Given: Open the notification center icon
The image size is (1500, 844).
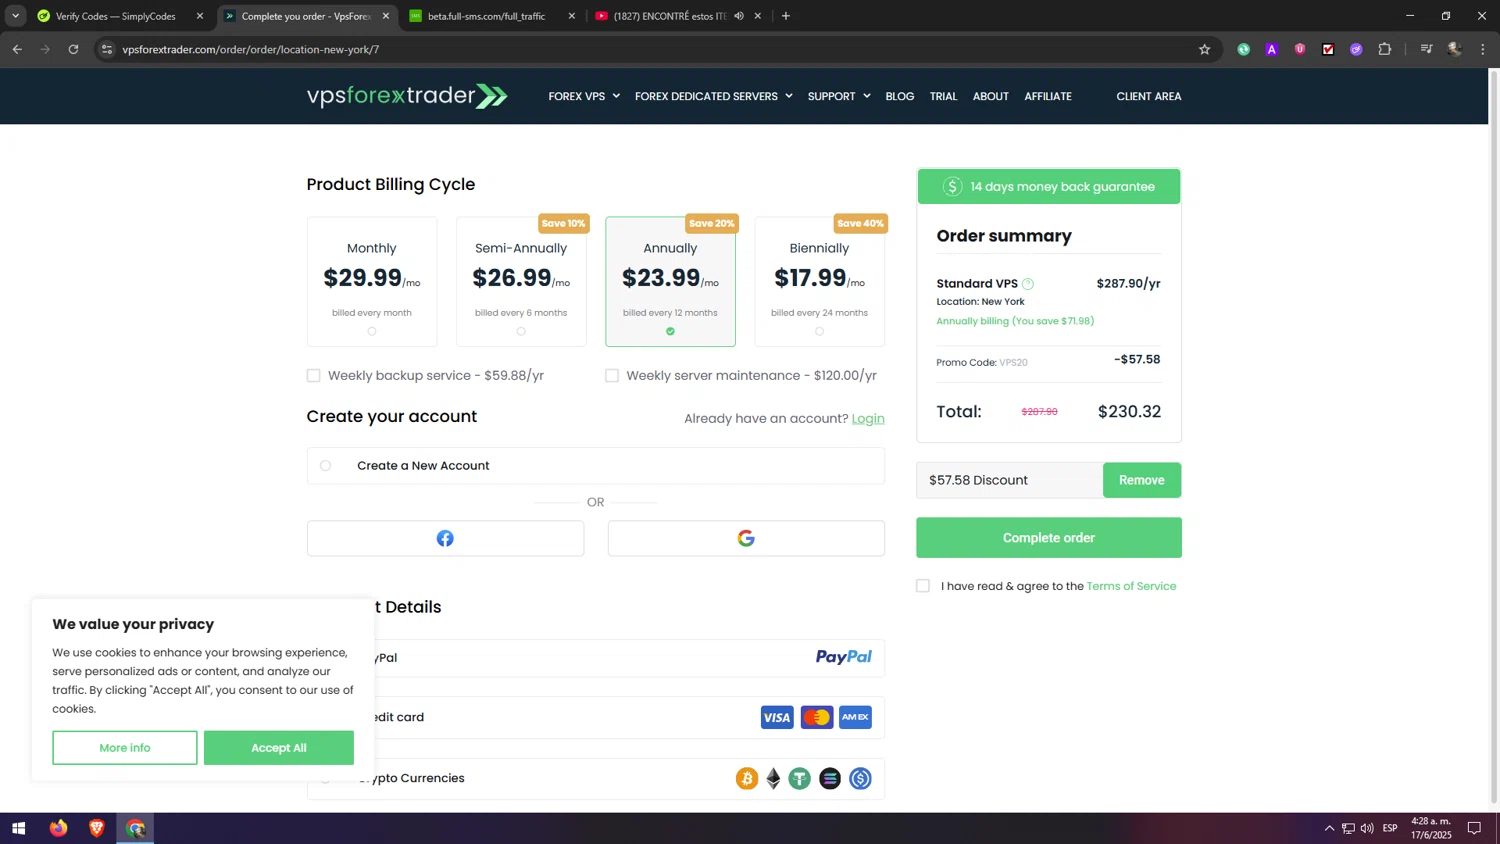Looking at the screenshot, I should pos(1474,828).
